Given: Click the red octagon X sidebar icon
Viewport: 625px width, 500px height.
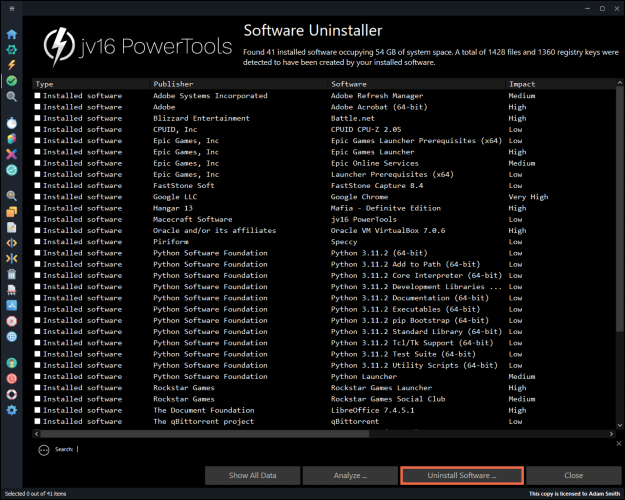Looking at the screenshot, I should coord(12,321).
